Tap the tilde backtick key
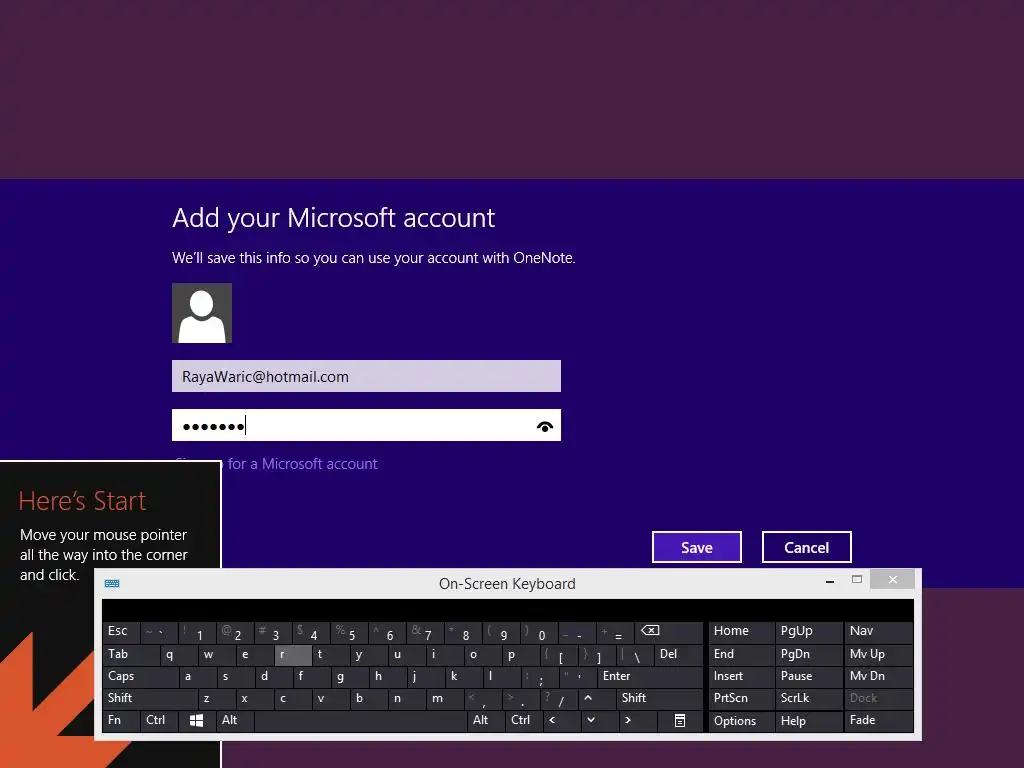This screenshot has width=1024, height=768. pos(159,632)
